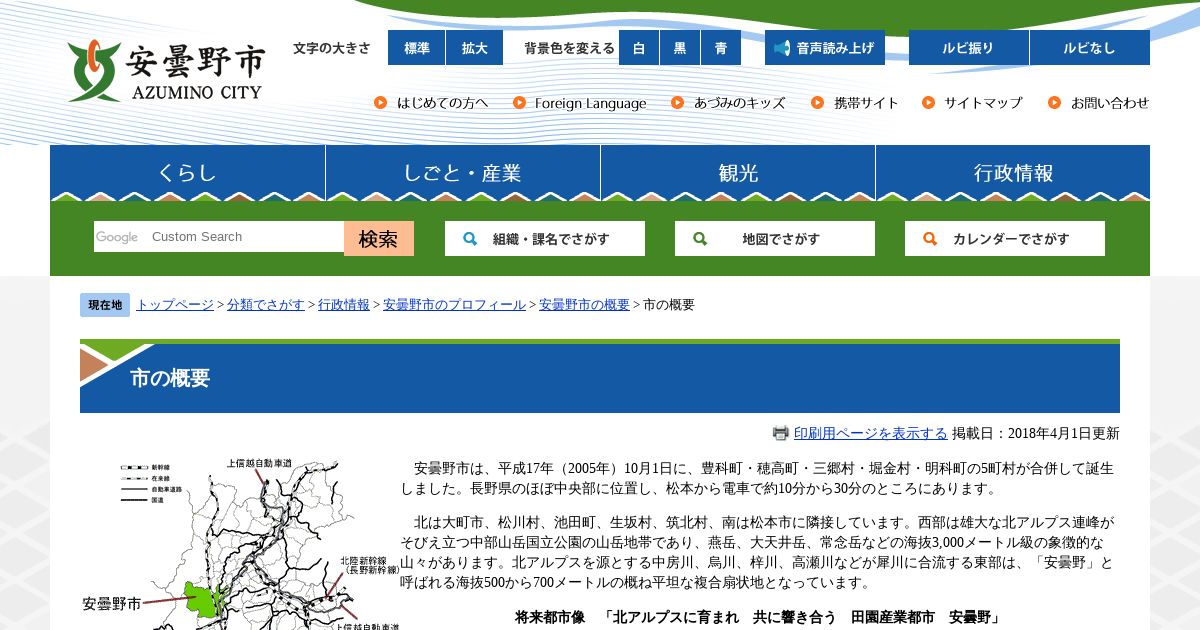Go to トップページ breadcrumb
1200x630 pixels.
tap(175, 305)
